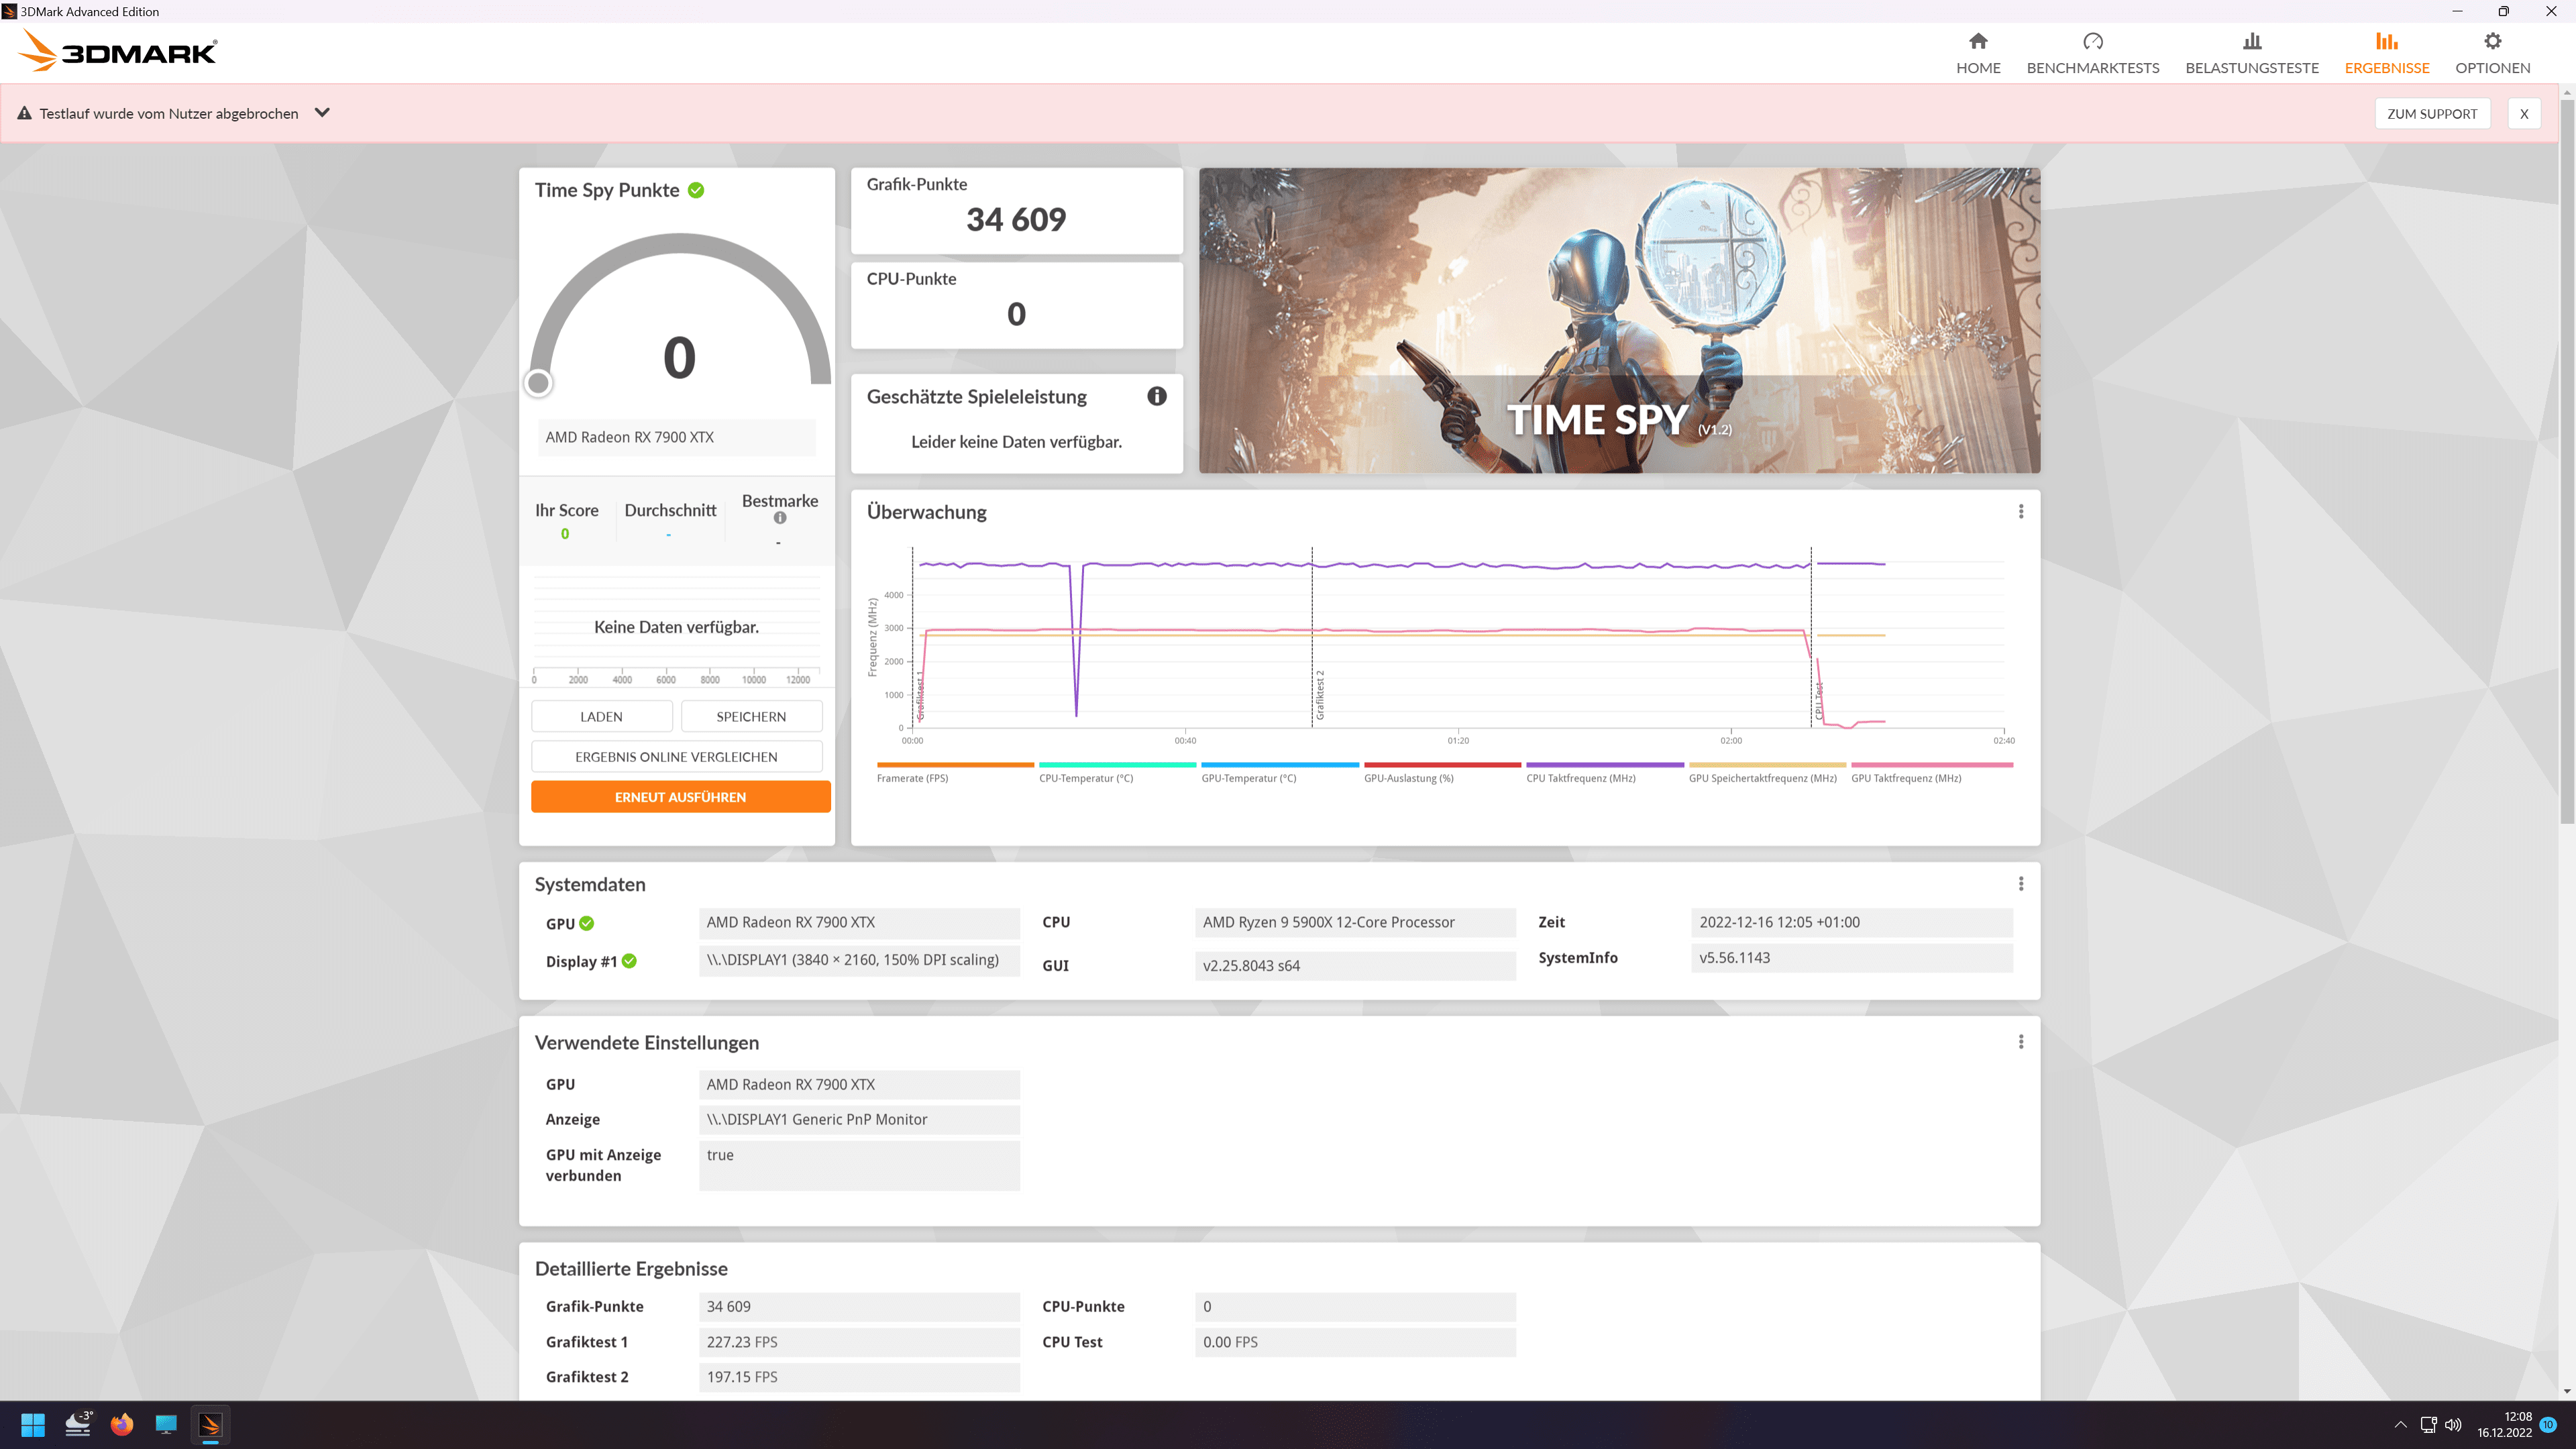
Task: Dismiss the warning banner with X
Action: point(2523,114)
